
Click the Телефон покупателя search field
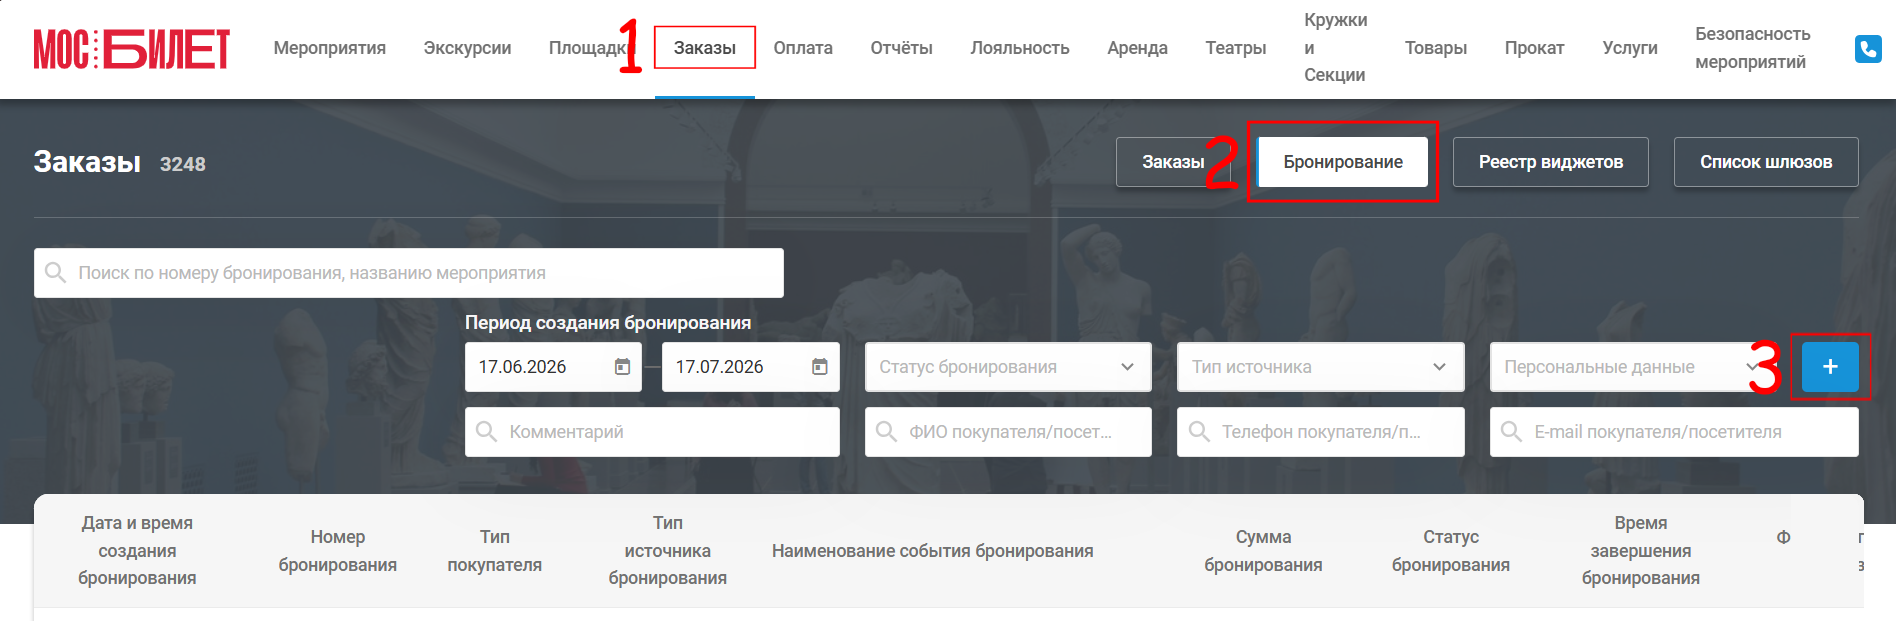pos(1320,432)
